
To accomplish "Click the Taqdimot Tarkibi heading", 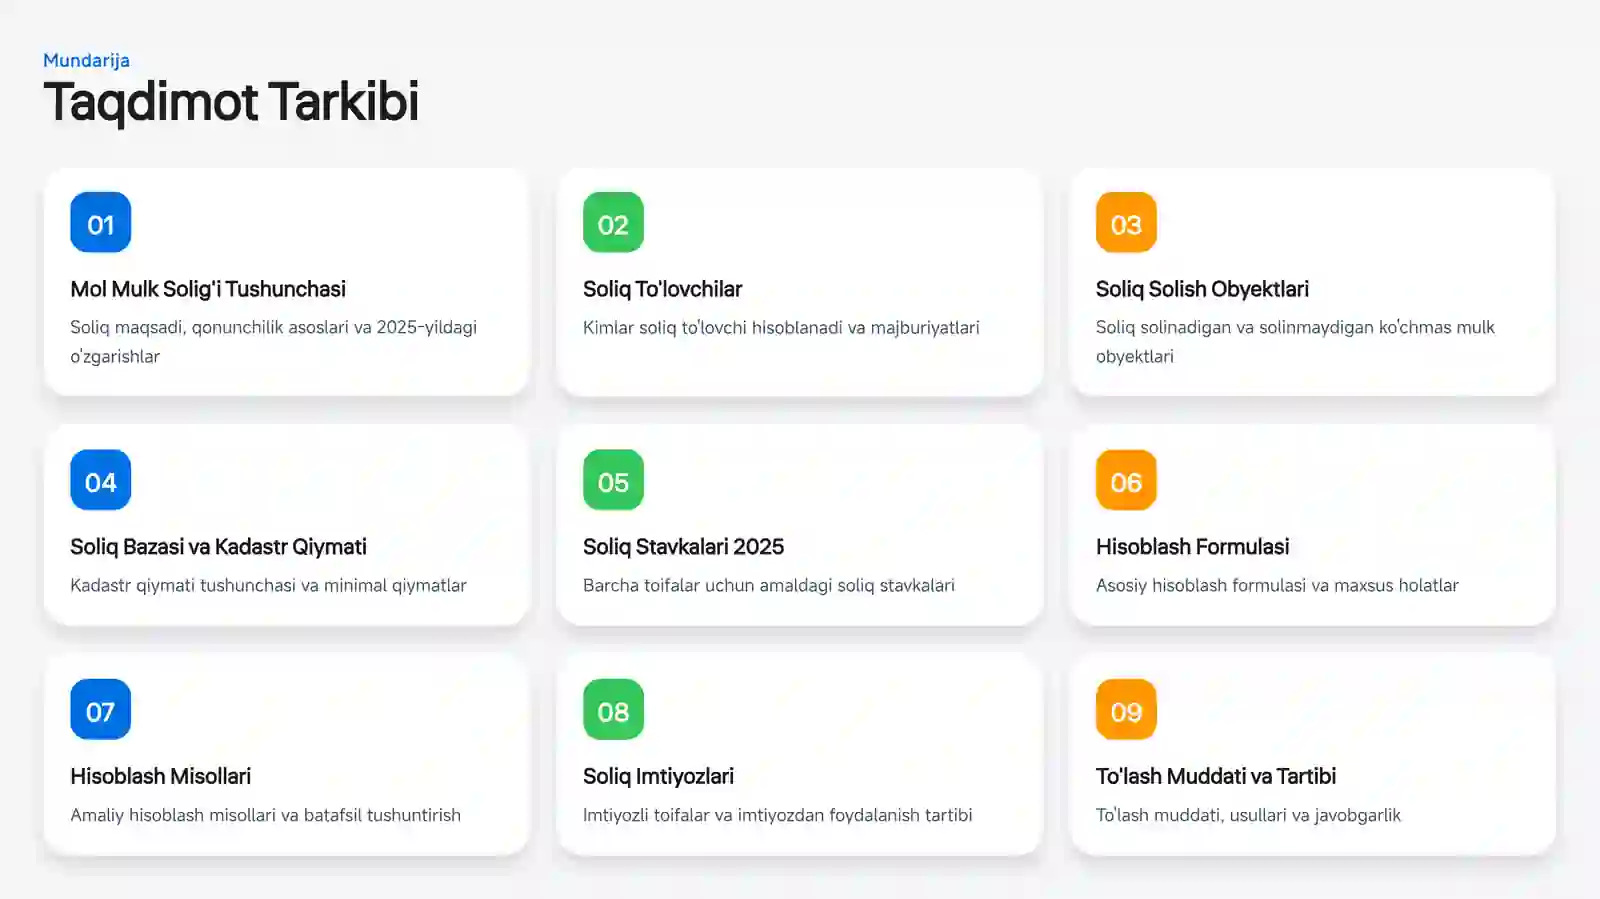I will click(x=231, y=102).
